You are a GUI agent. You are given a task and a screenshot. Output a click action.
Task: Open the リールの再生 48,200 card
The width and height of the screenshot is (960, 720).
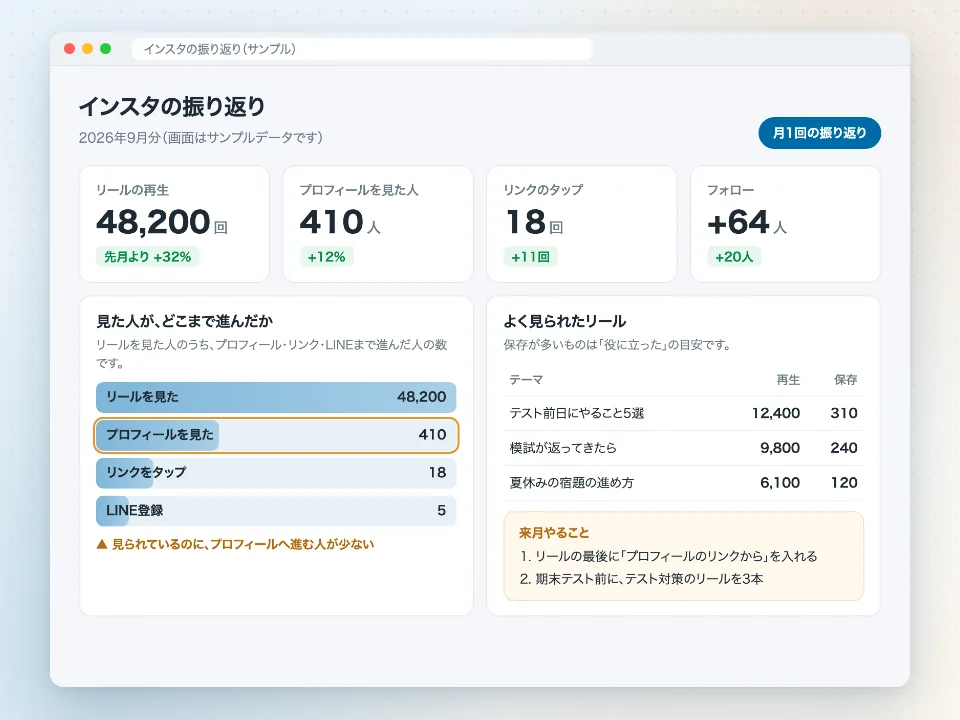click(x=174, y=224)
